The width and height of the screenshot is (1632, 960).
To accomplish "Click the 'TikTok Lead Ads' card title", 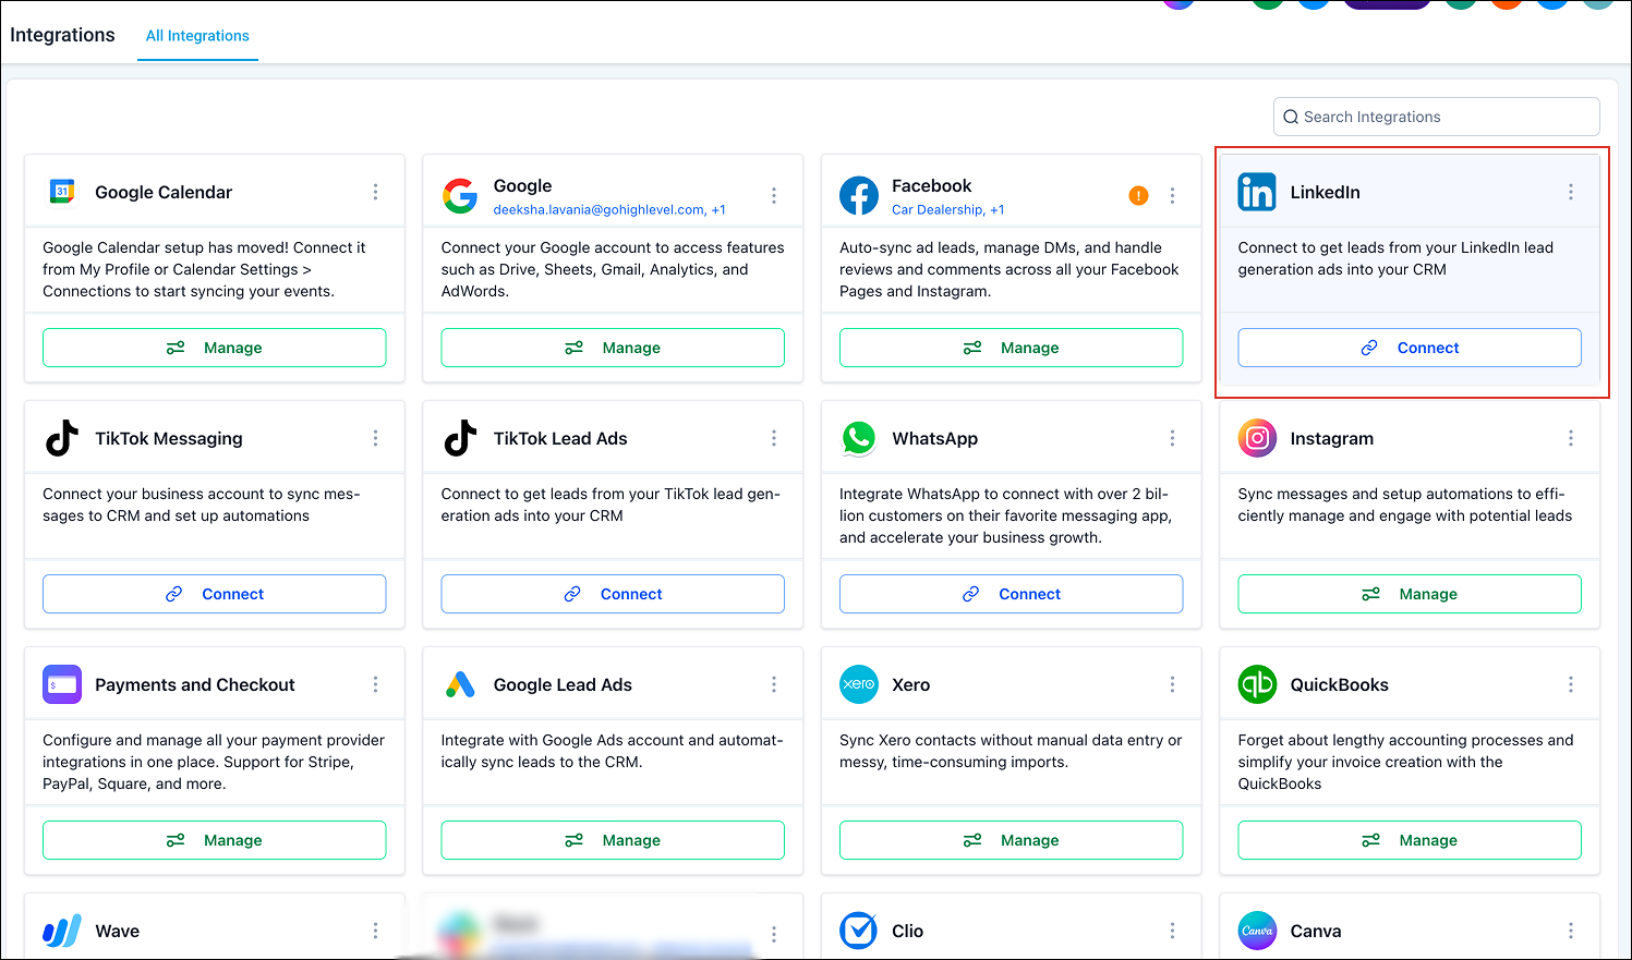I will tap(560, 438).
